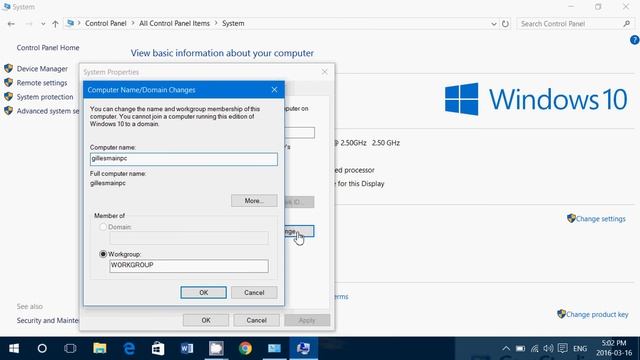The image size is (640, 360).
Task: Click OK in System Properties window
Action: (206, 320)
